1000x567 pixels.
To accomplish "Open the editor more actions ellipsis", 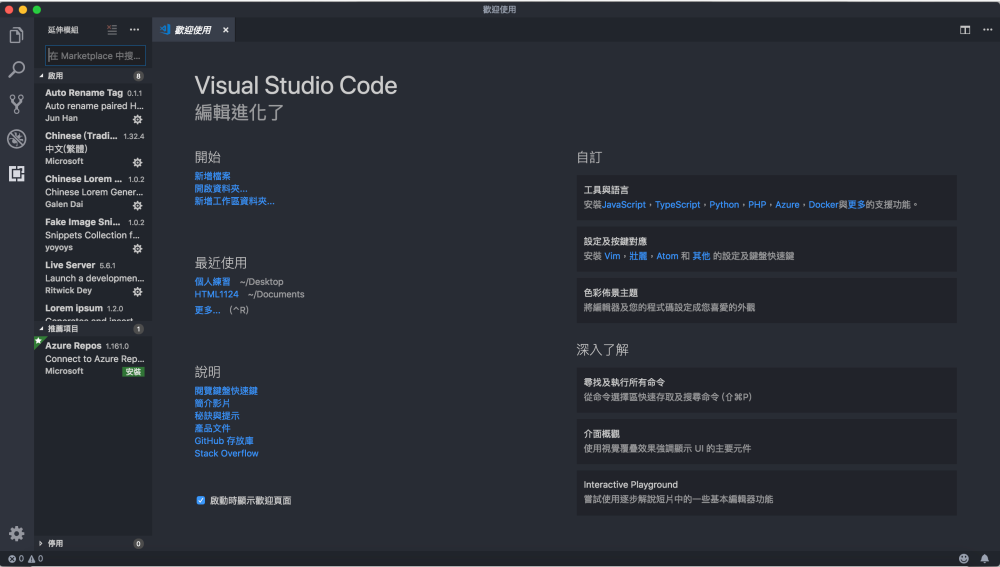I will coord(987,30).
